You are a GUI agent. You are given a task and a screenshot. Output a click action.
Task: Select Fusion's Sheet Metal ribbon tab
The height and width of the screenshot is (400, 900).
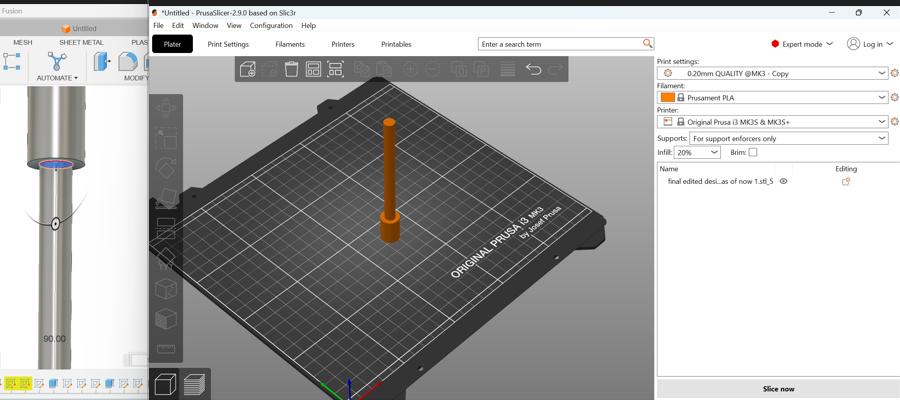tap(82, 42)
